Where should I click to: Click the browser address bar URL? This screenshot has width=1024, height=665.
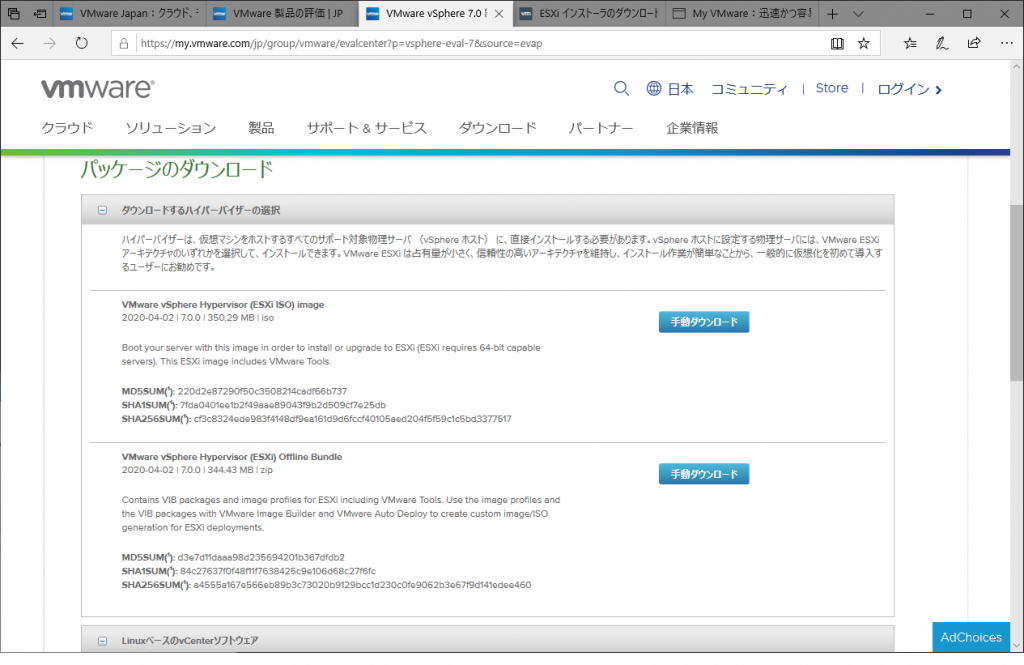tap(342, 44)
